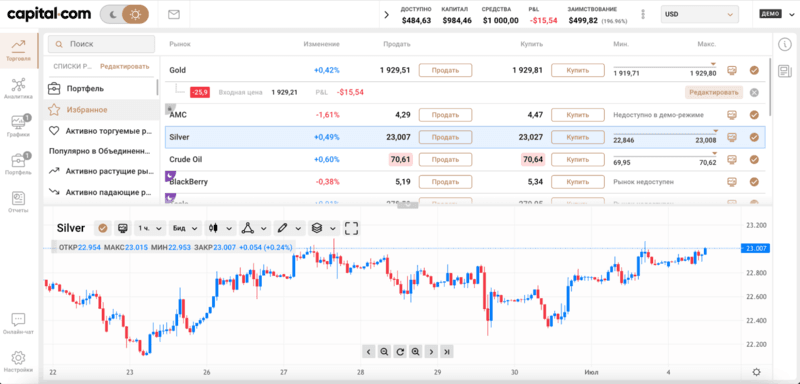This screenshot has width=800, height=384.
Task: Reset the chart view
Action: click(400, 351)
